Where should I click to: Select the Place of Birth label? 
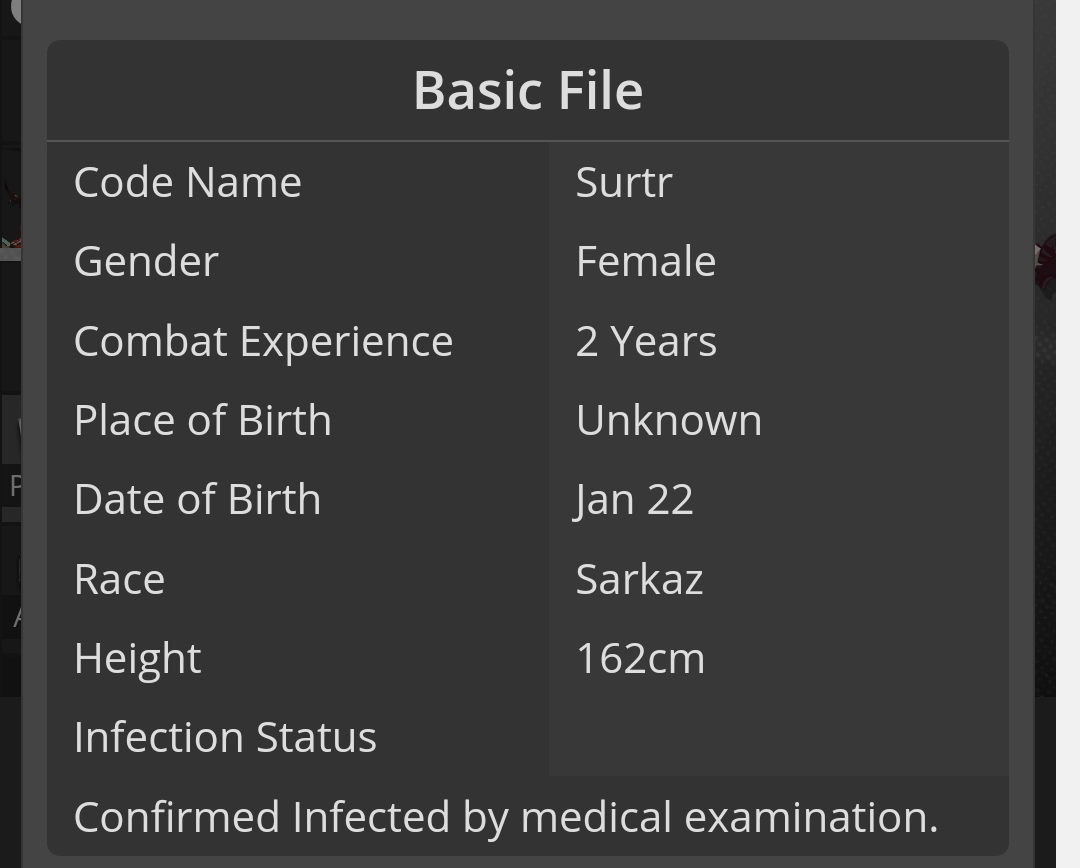(x=202, y=420)
